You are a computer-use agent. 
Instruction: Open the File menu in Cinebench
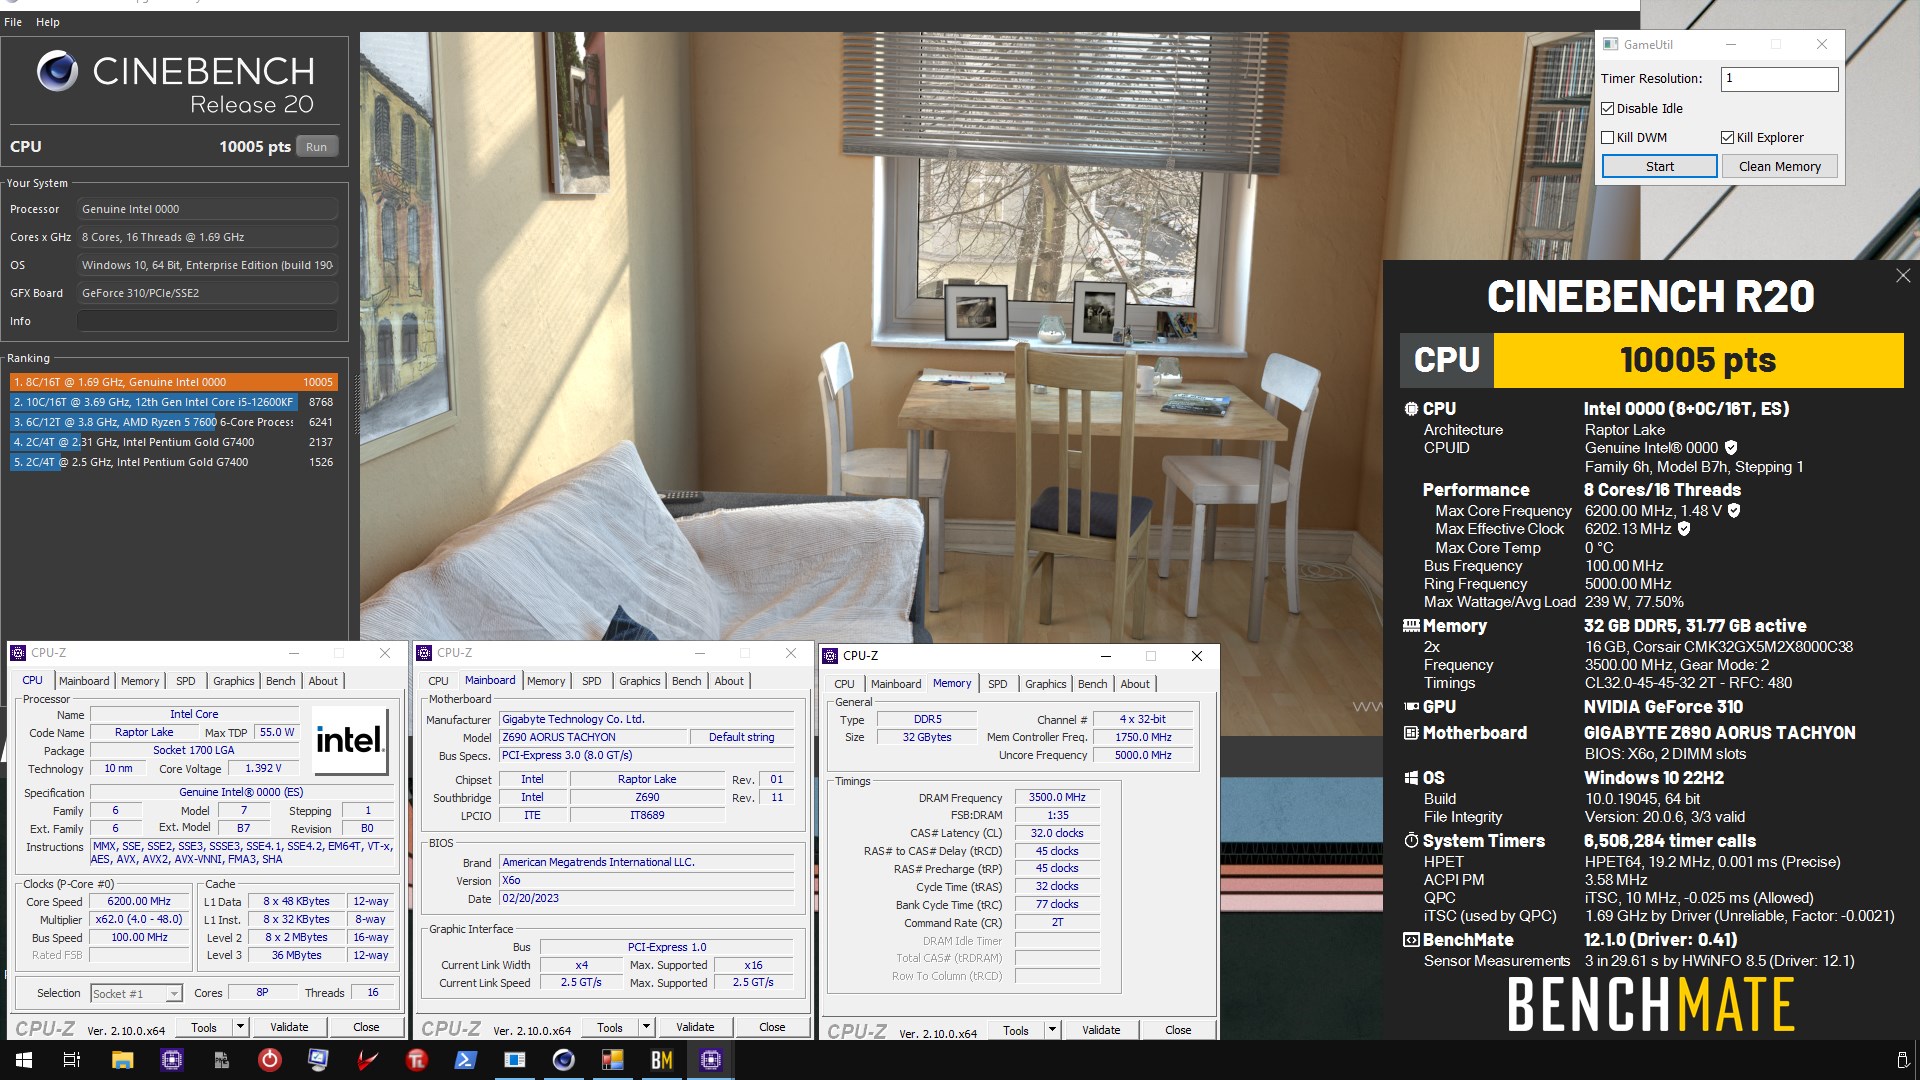(x=13, y=22)
